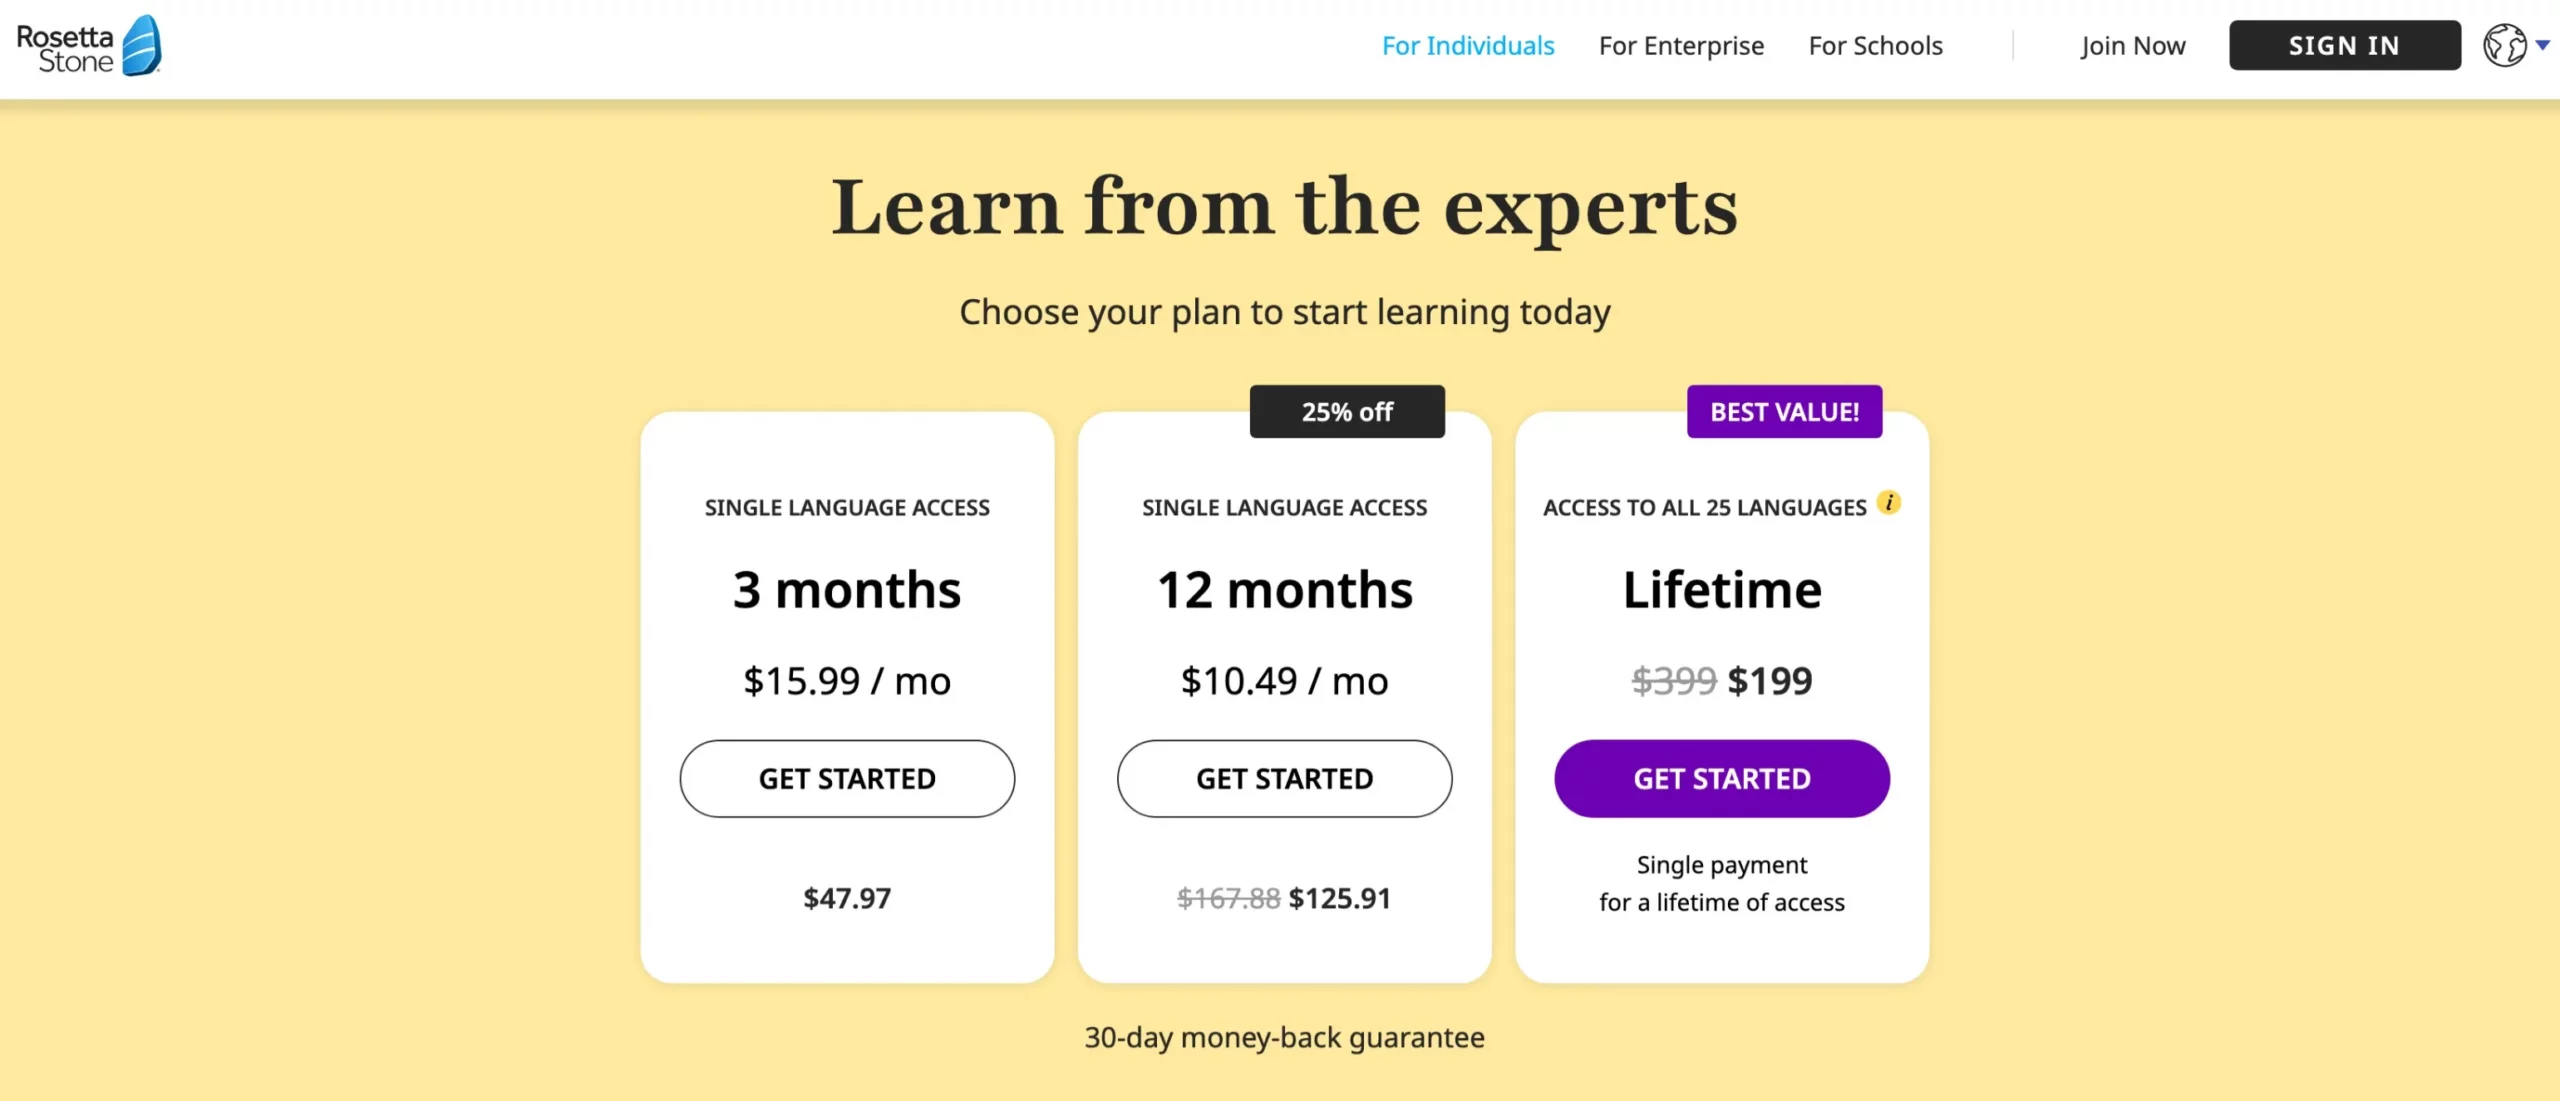Open the globe language selector icon
The width and height of the screenshot is (2560, 1101).
pyautogui.click(x=2504, y=46)
